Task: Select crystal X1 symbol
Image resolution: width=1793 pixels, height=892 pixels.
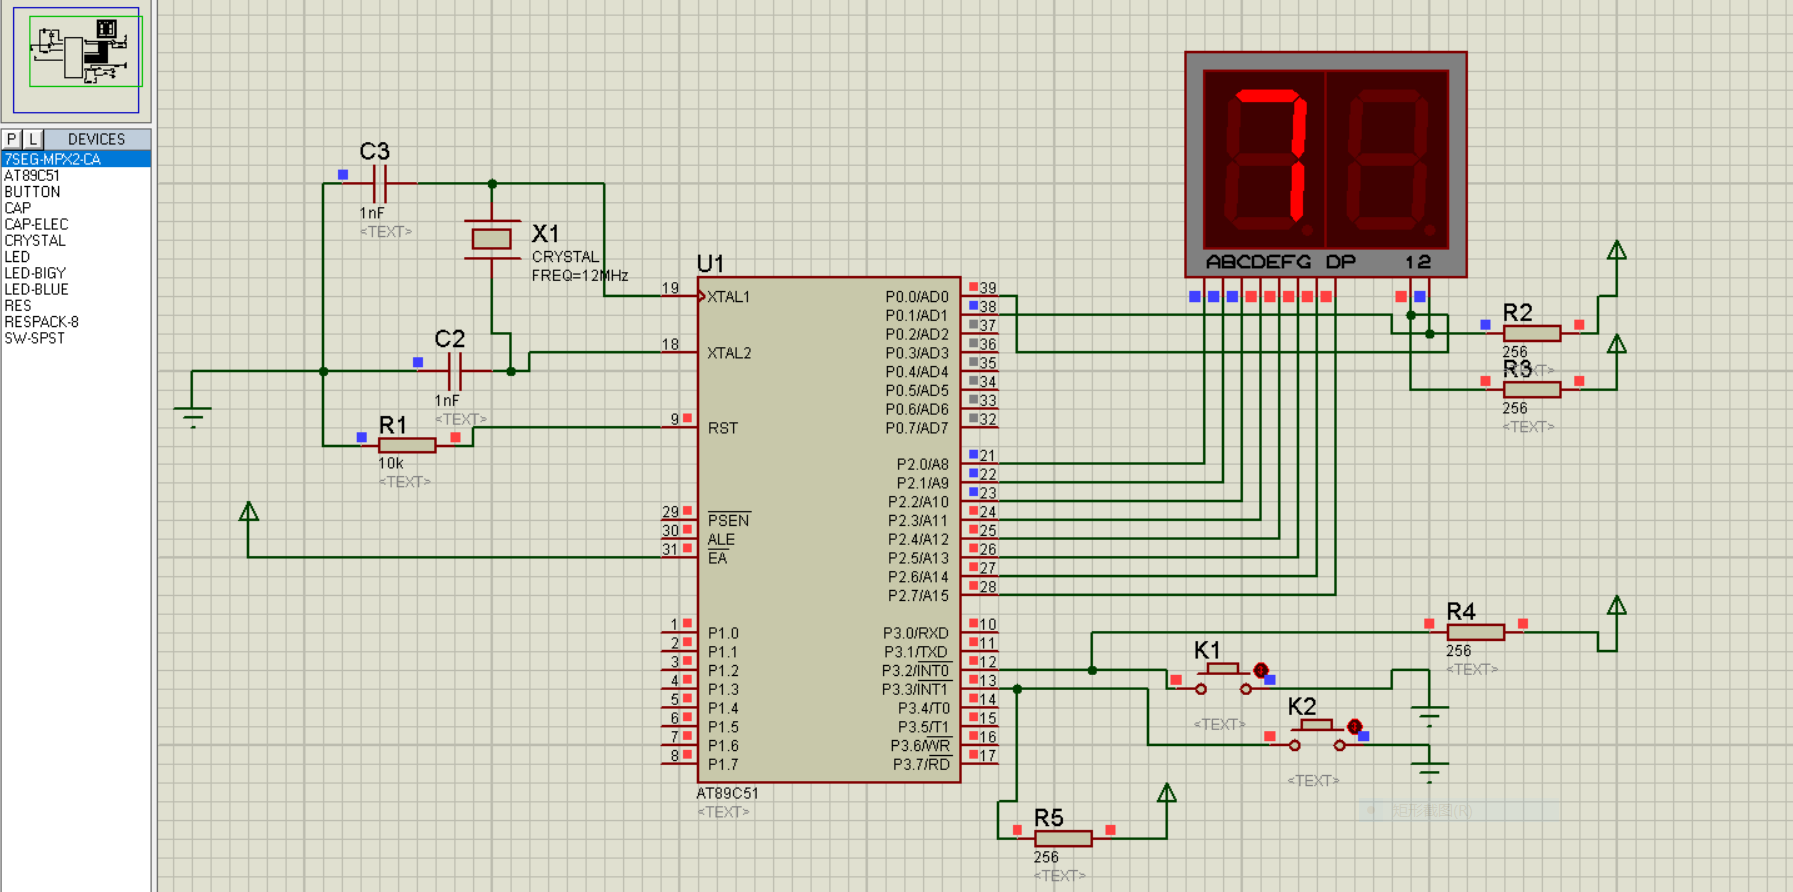Action: (x=492, y=239)
